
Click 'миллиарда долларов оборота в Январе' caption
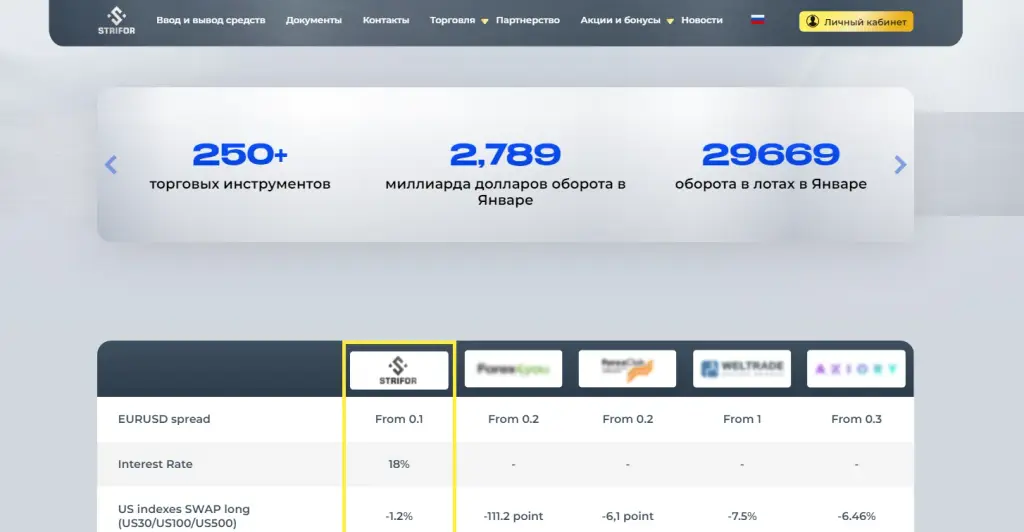coord(505,192)
